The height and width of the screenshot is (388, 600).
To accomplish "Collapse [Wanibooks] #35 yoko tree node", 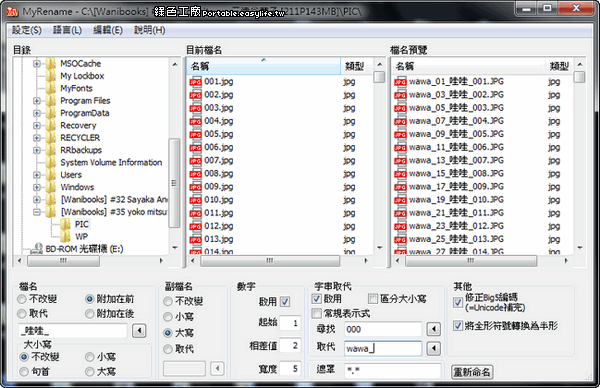I will click(x=37, y=212).
